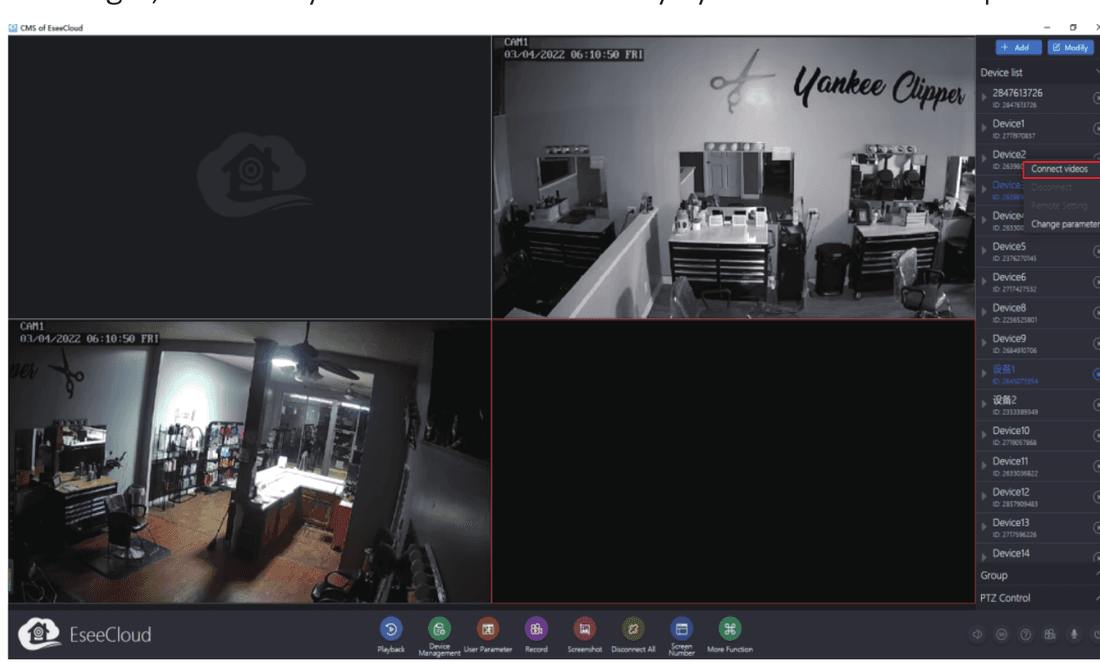1100x671 pixels.
Task: Open the PTZ Control panel section
Action: [x=1038, y=598]
